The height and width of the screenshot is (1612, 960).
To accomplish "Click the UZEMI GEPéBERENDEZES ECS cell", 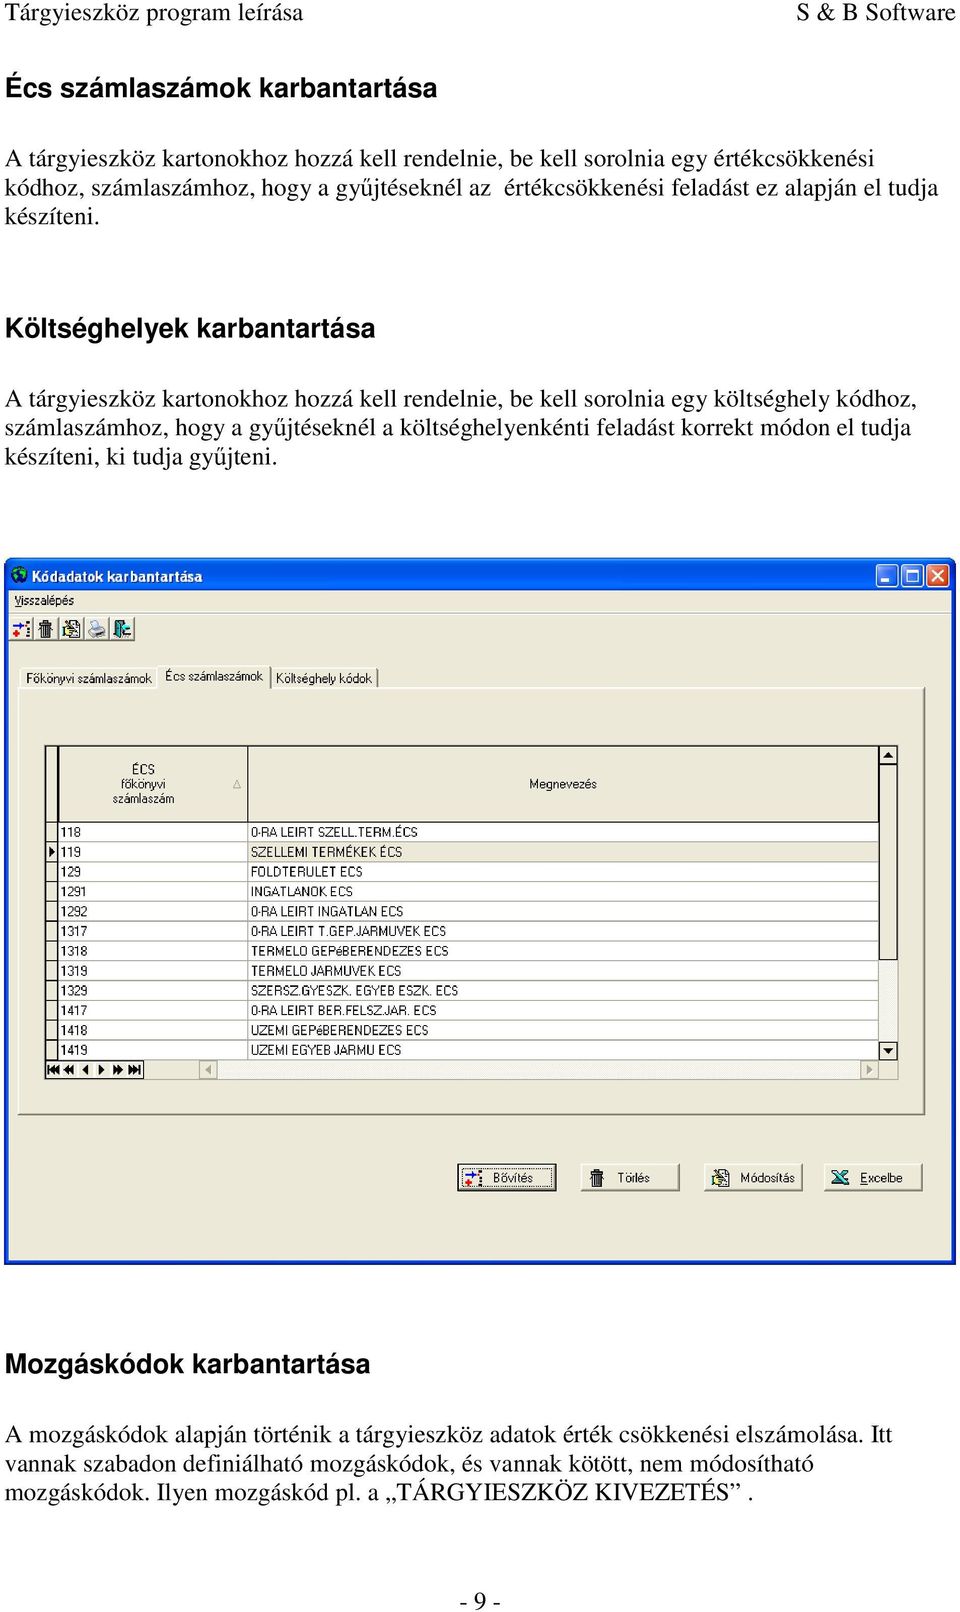I will click(563, 1030).
